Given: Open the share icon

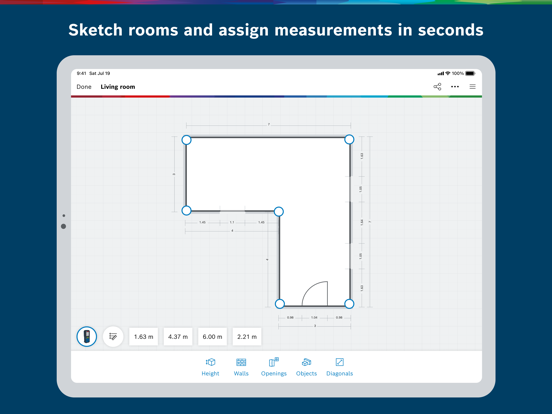Looking at the screenshot, I should pyautogui.click(x=437, y=87).
